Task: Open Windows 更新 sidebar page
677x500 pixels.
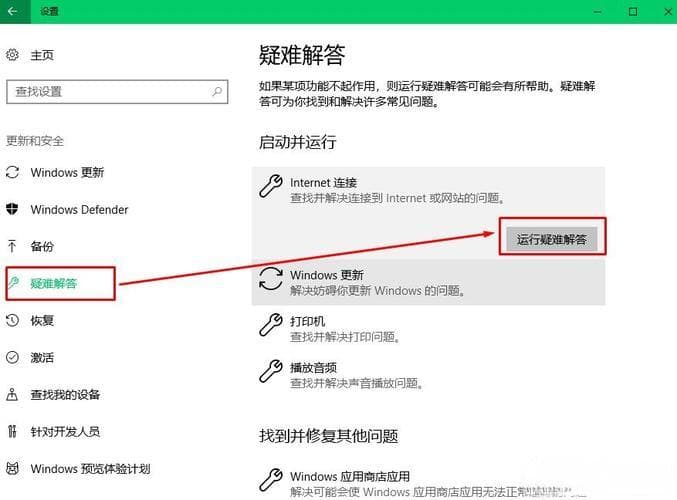Action: (x=67, y=173)
